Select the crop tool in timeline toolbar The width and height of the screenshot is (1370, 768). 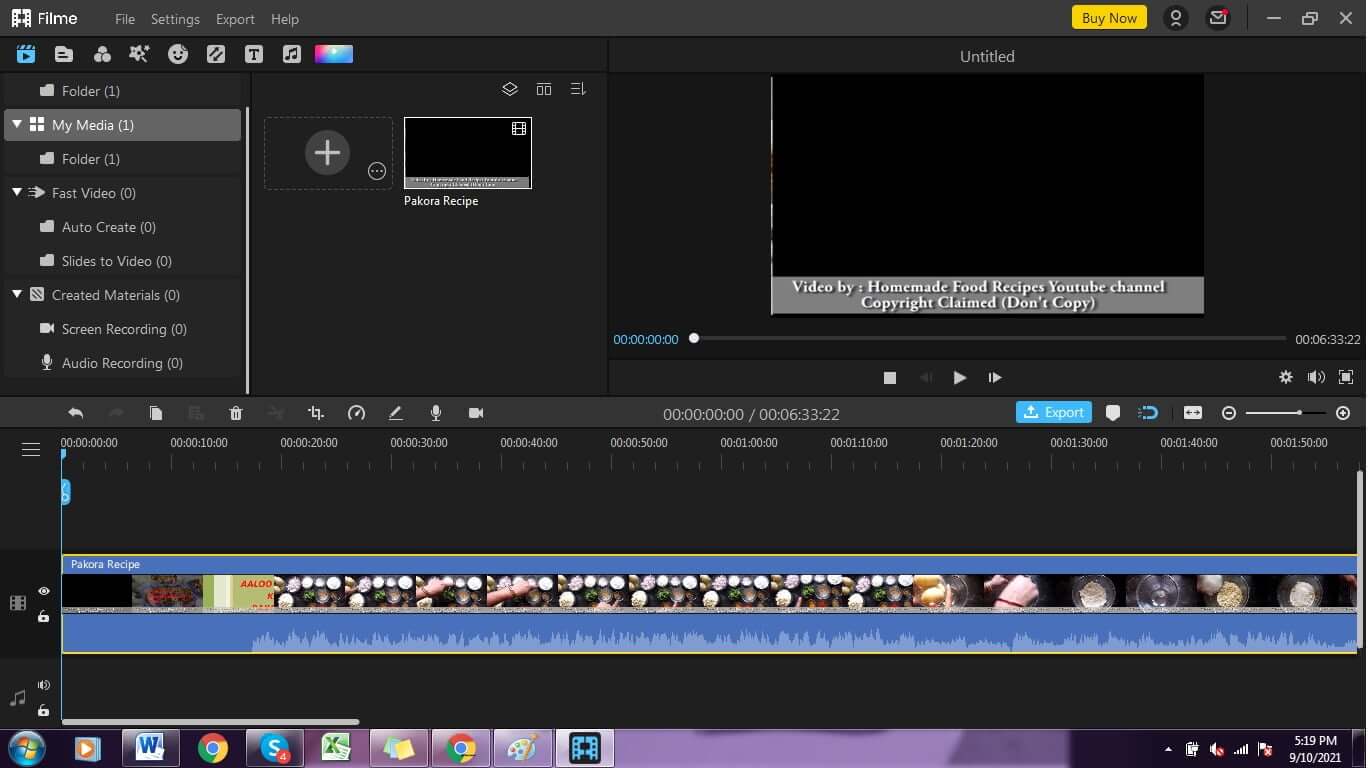click(316, 413)
